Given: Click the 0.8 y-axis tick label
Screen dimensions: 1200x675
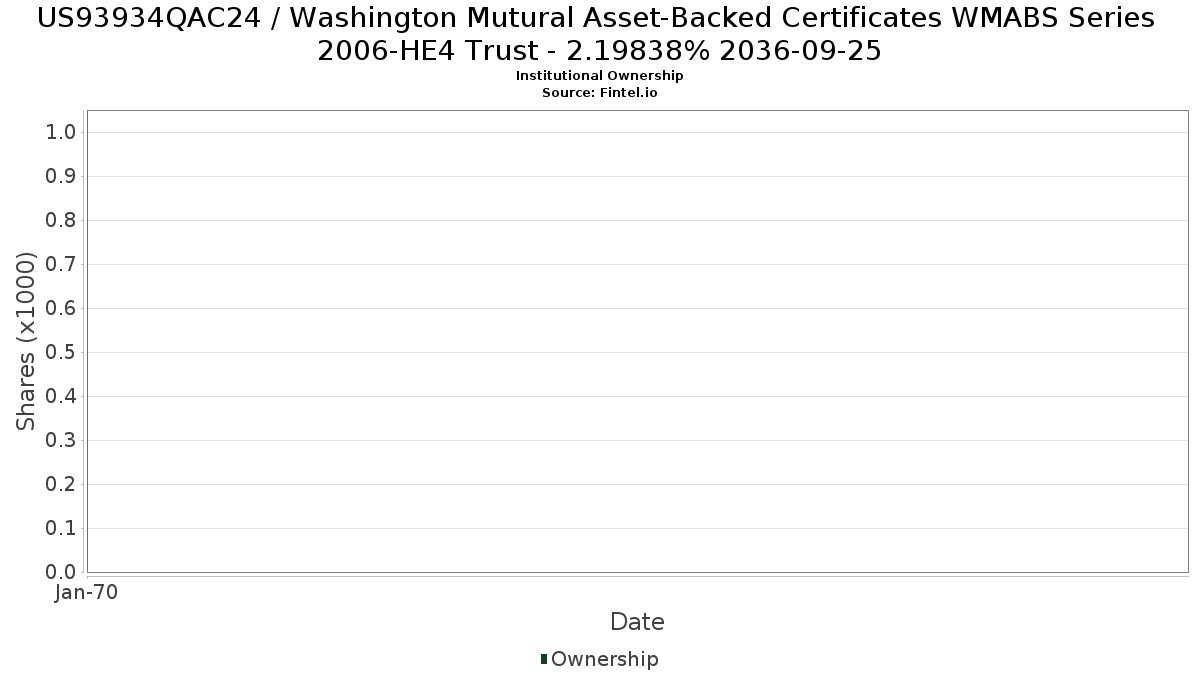Looking at the screenshot, I should click(x=62, y=220).
